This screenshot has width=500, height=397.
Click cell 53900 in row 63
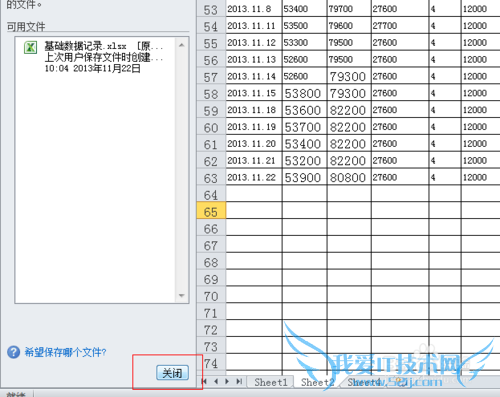point(304,177)
